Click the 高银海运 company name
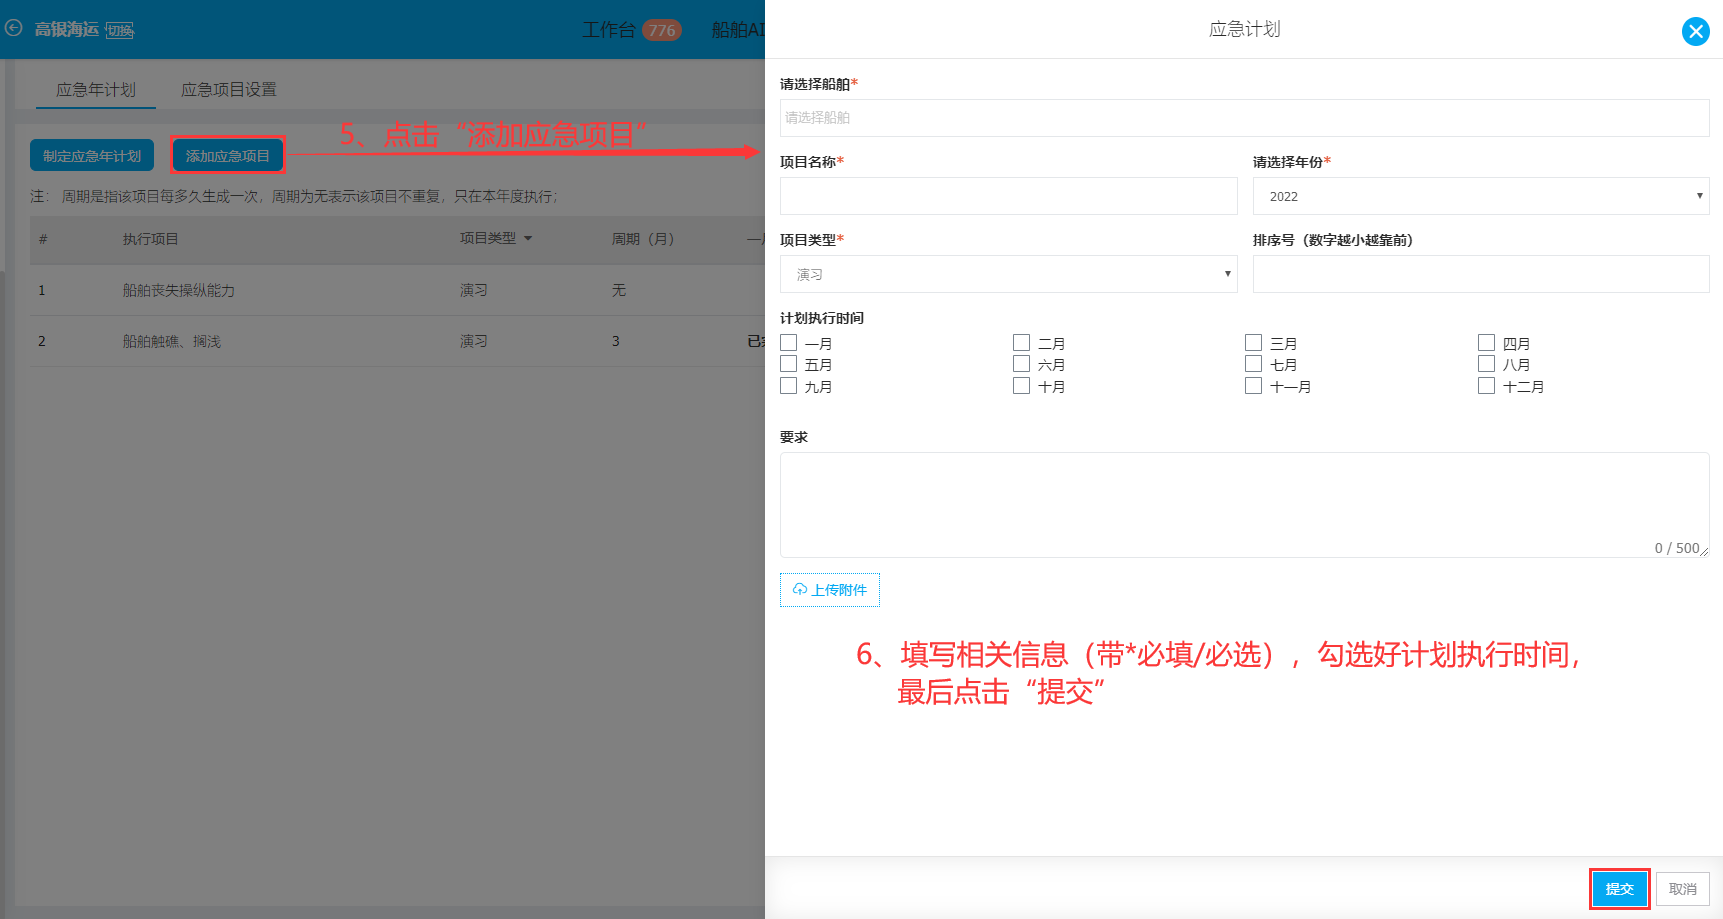Image resolution: width=1723 pixels, height=919 pixels. point(66,29)
